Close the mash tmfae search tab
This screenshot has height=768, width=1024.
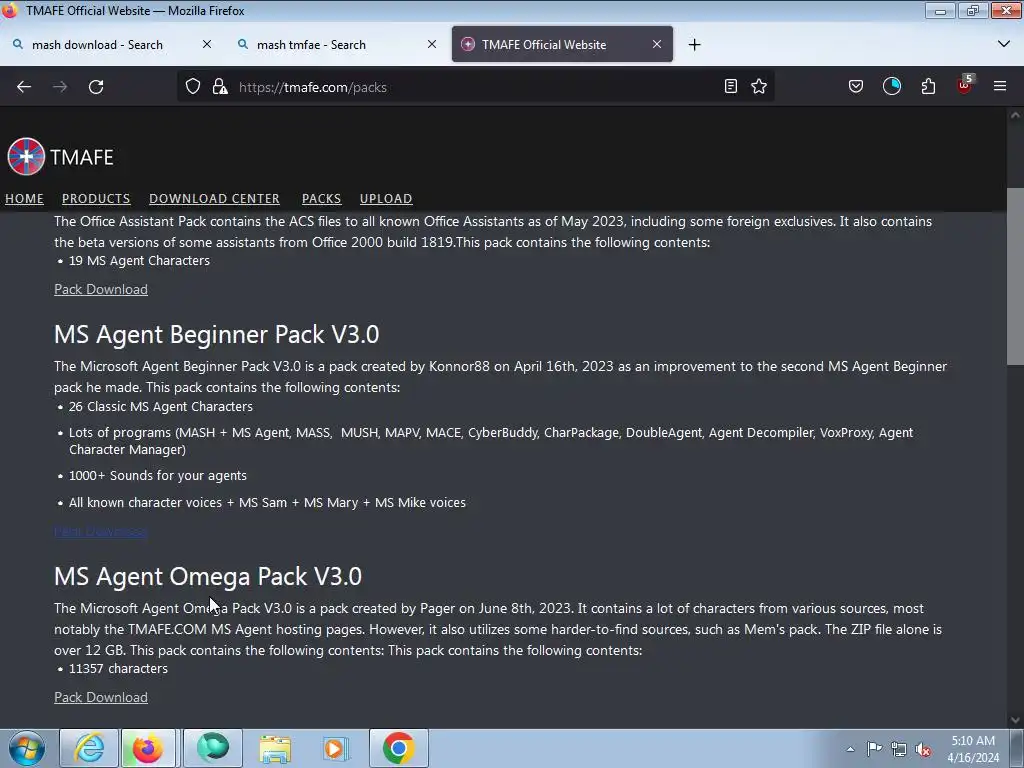[x=432, y=44]
